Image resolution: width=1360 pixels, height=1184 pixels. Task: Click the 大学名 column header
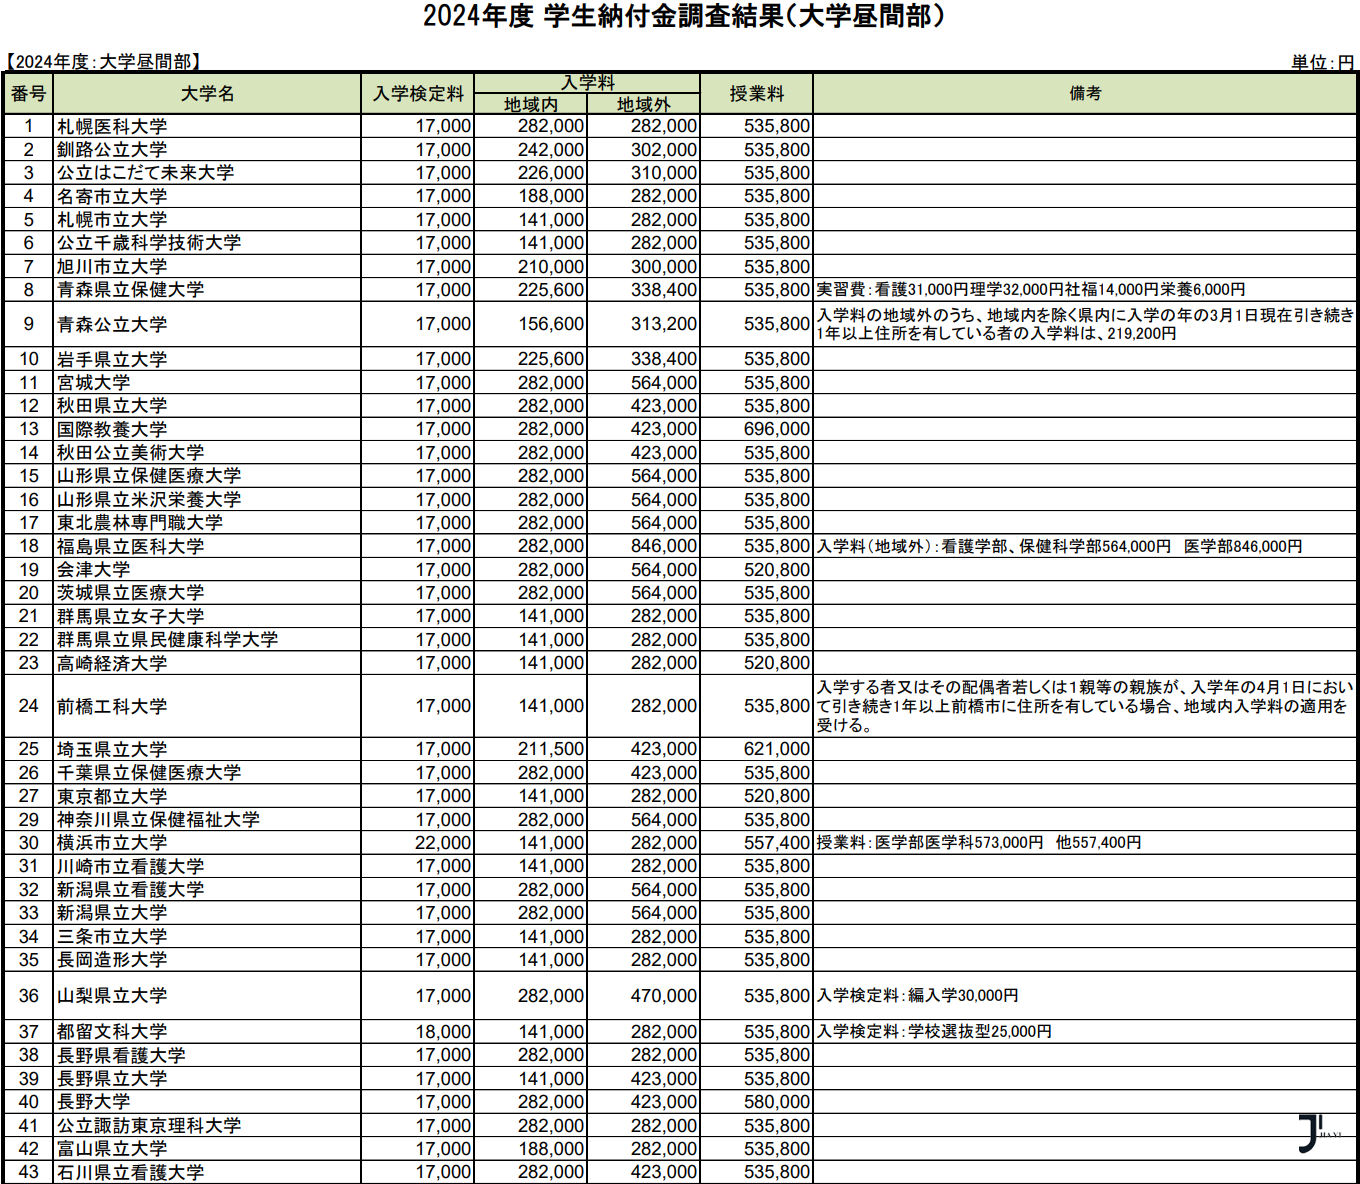[207, 94]
